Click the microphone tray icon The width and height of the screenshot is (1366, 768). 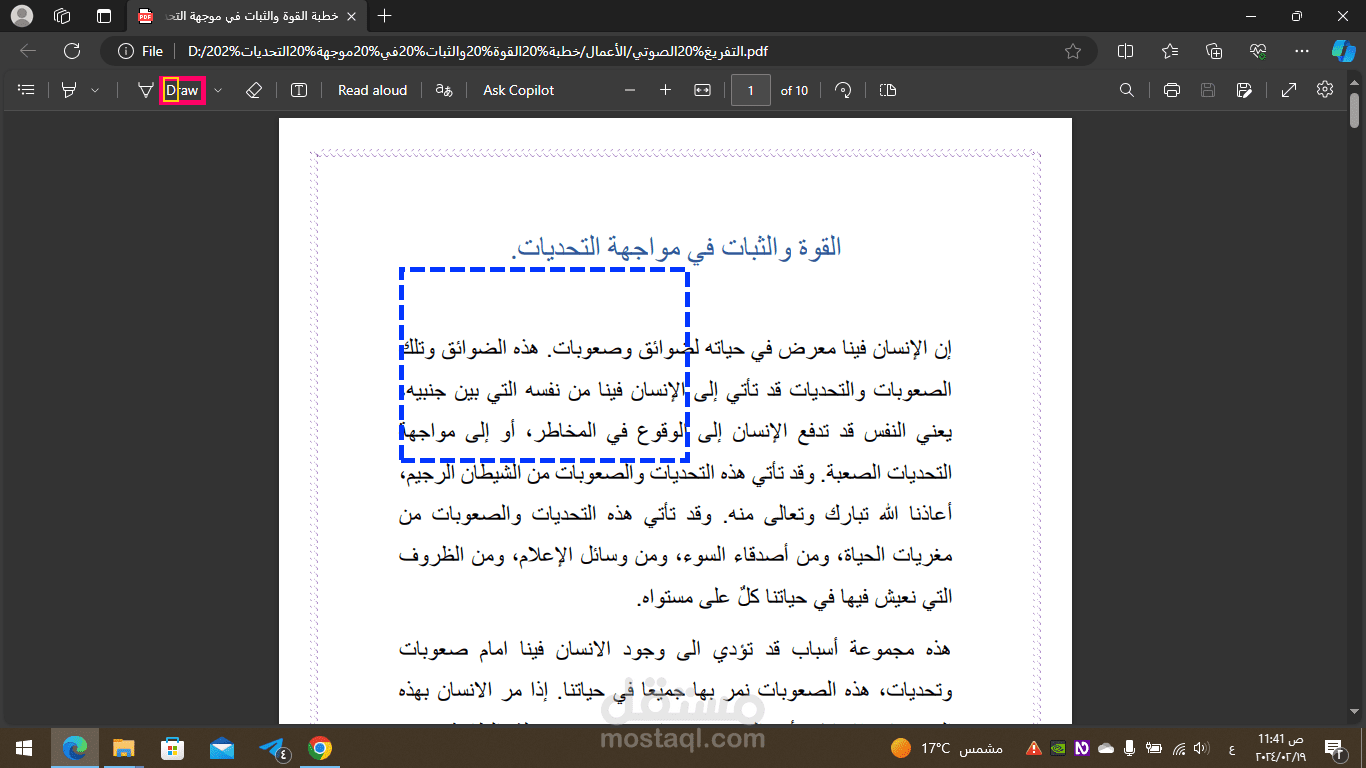pos(1129,747)
